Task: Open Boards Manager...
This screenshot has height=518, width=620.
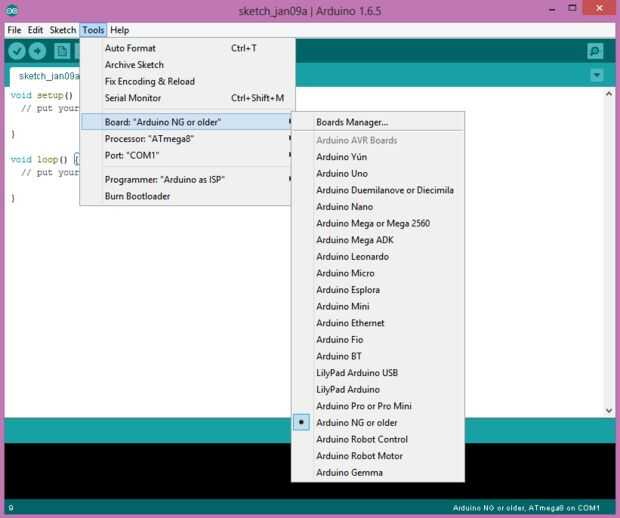Action: point(378,122)
